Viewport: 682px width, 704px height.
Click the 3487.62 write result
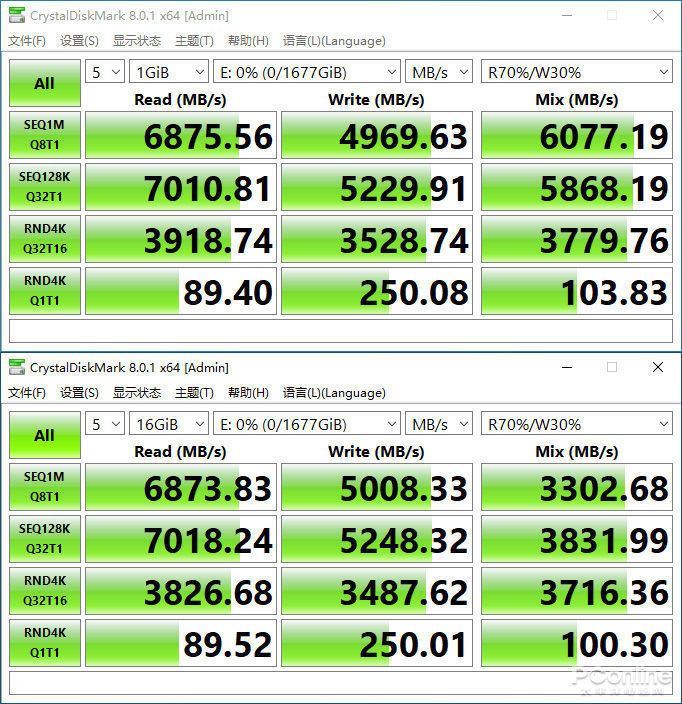(377, 591)
